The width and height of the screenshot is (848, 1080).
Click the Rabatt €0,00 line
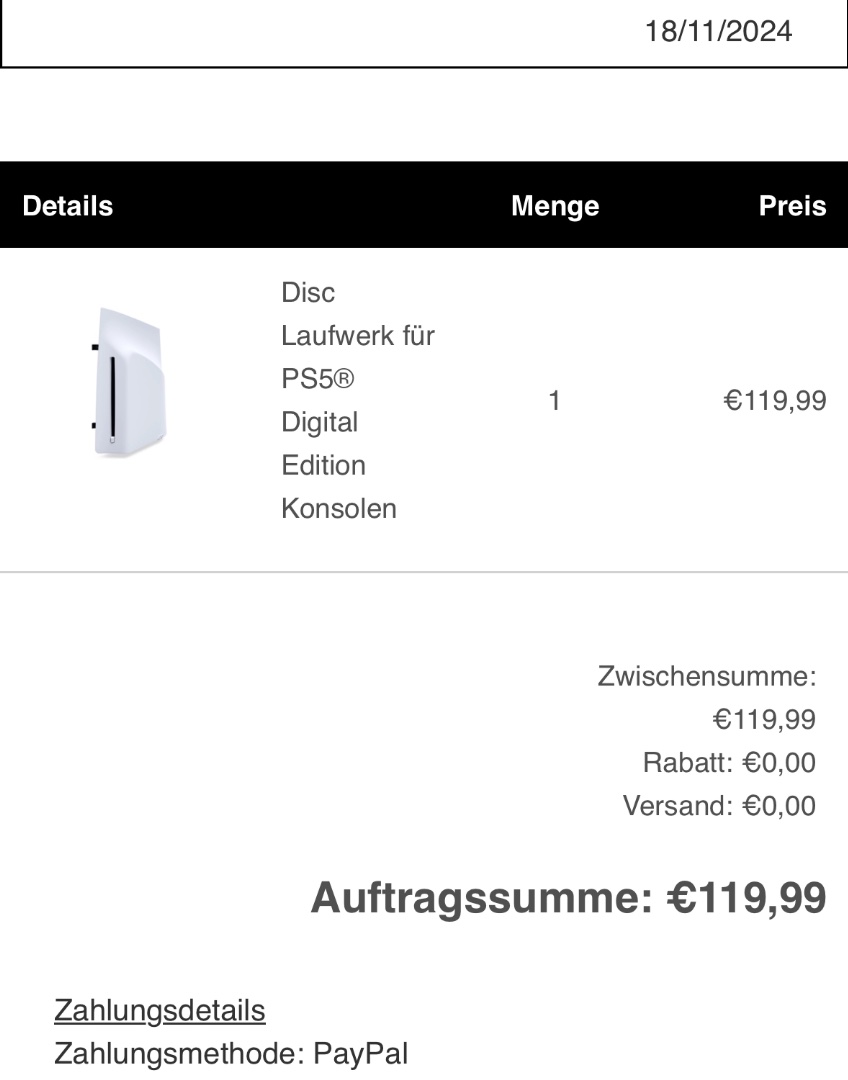click(729, 763)
